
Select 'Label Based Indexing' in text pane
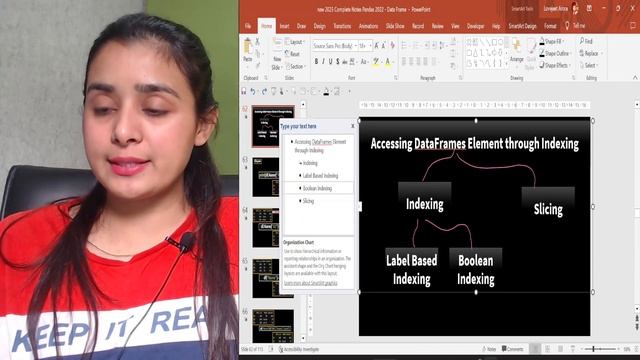pos(320,176)
